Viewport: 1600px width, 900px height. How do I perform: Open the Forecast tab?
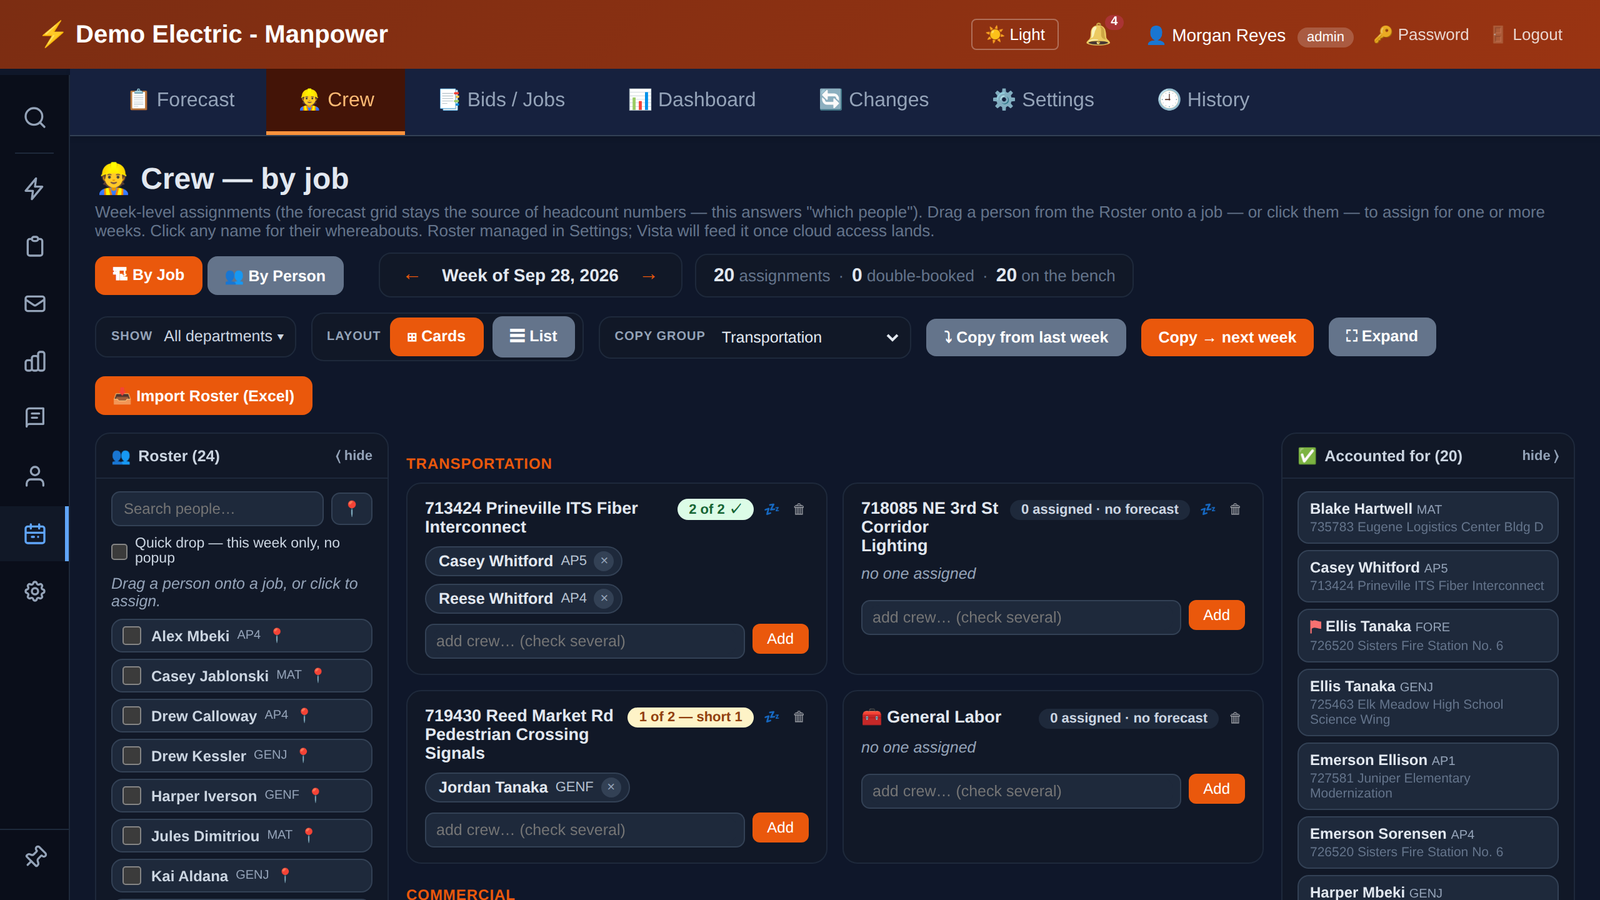tap(182, 100)
